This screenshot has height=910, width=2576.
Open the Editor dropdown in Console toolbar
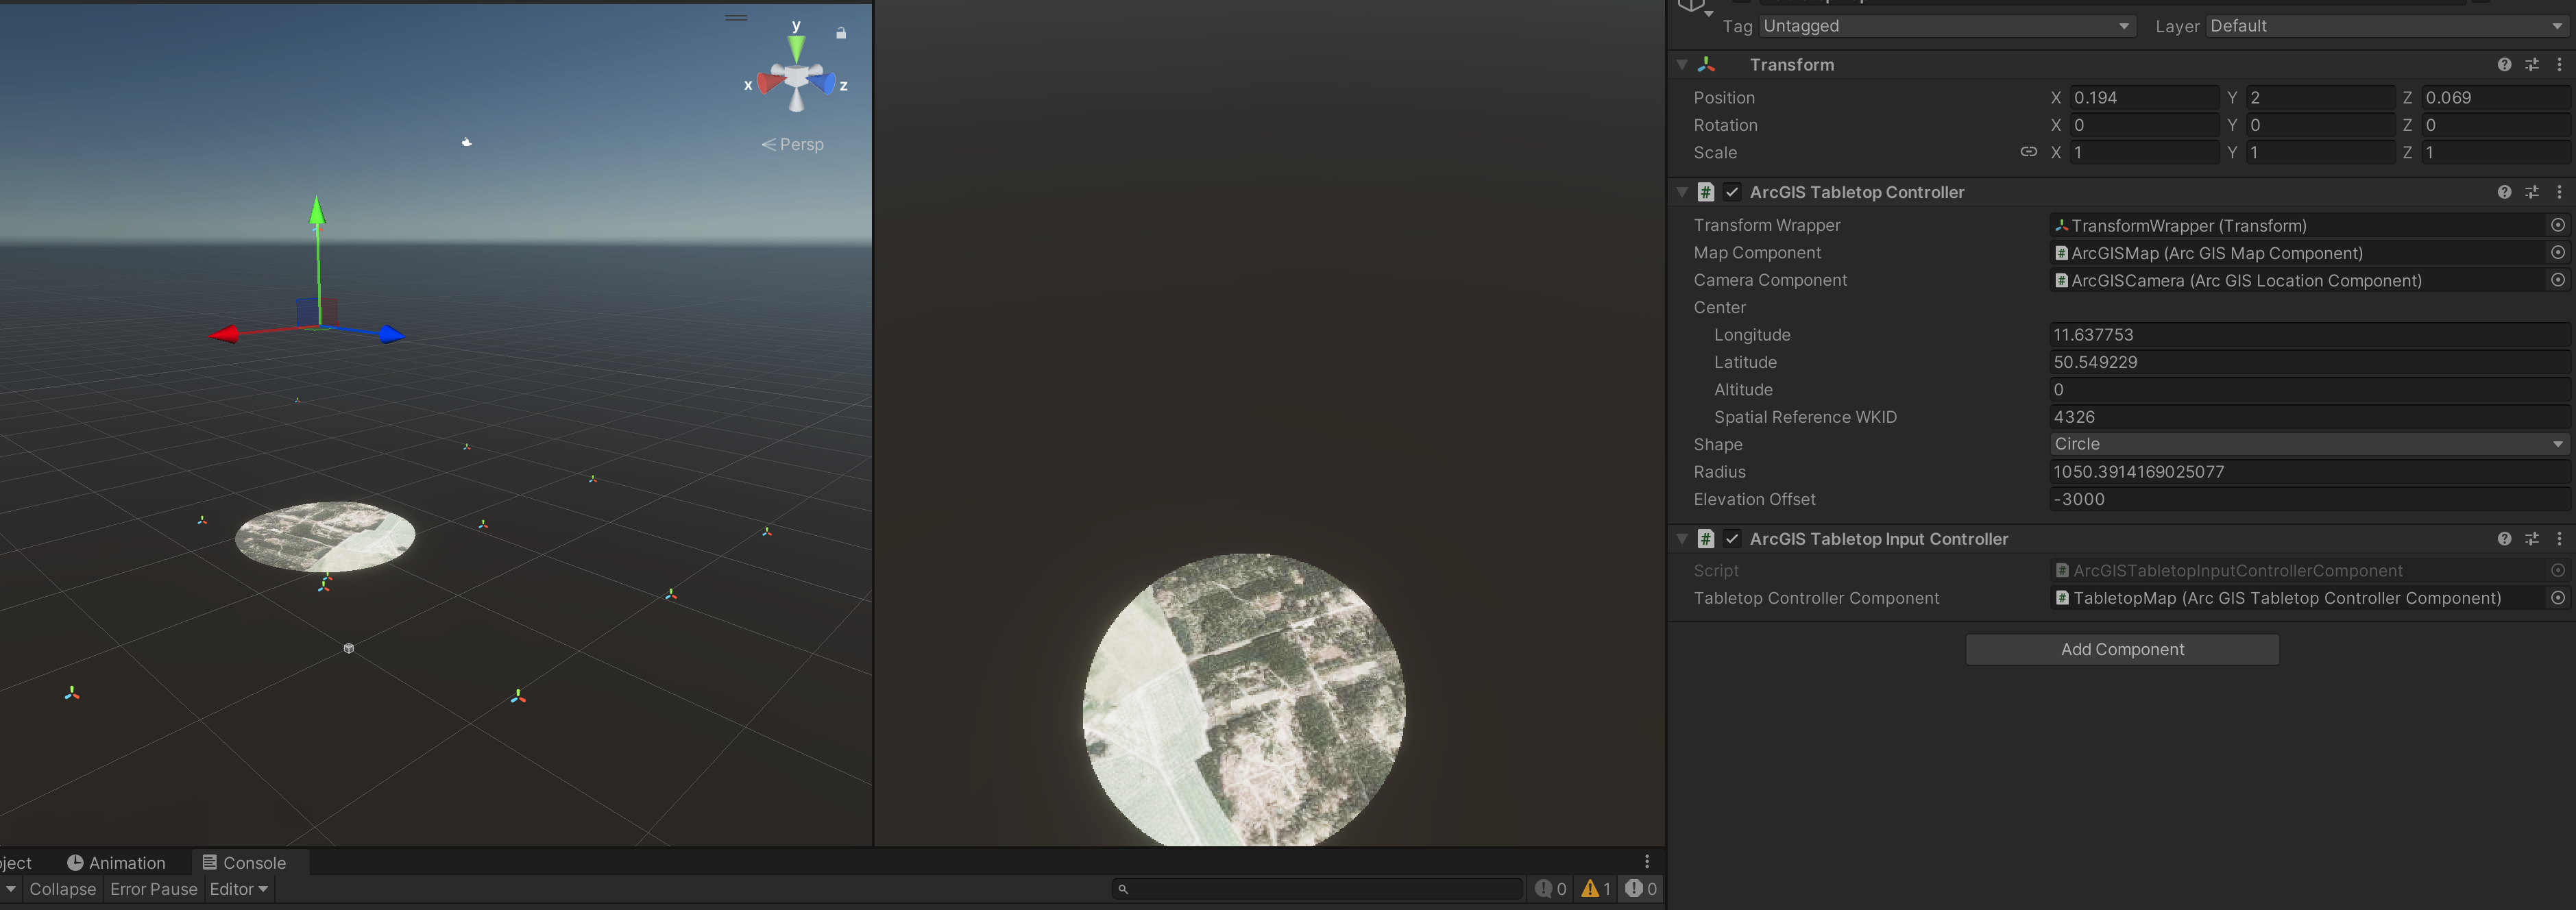(x=239, y=889)
